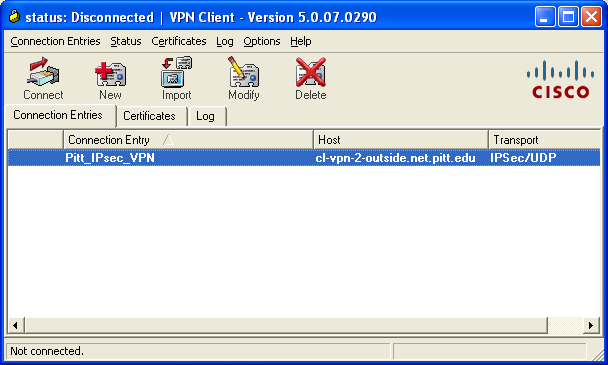Delete the selected connection entry
The height and width of the screenshot is (365, 608).
click(311, 79)
